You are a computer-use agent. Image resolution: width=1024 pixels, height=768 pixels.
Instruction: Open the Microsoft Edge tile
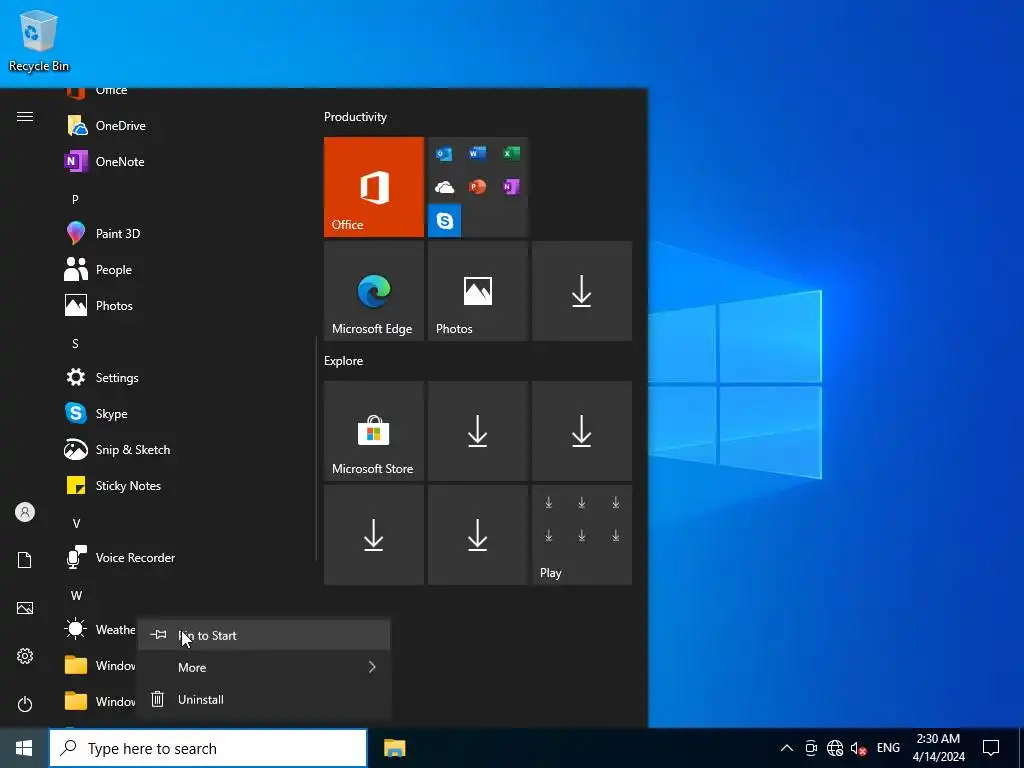(374, 291)
